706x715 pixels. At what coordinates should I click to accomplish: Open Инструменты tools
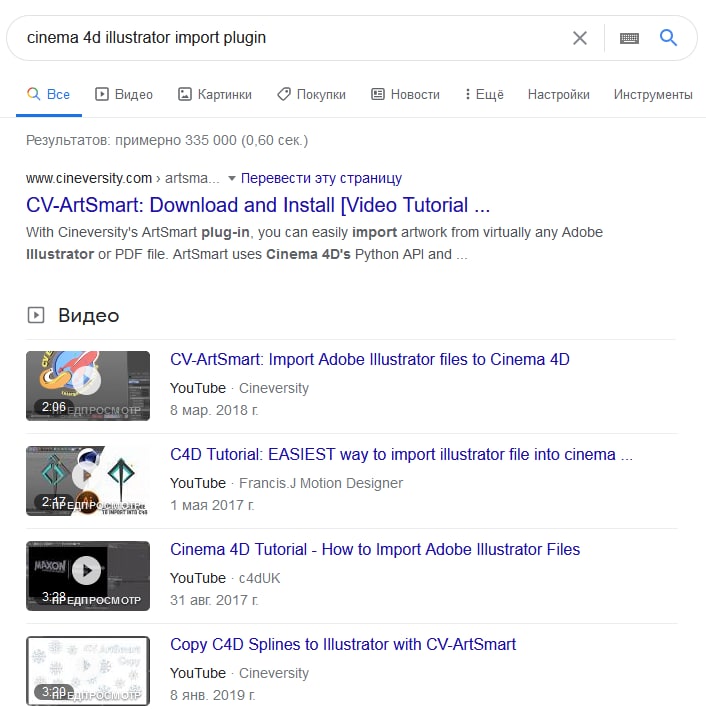click(x=653, y=94)
